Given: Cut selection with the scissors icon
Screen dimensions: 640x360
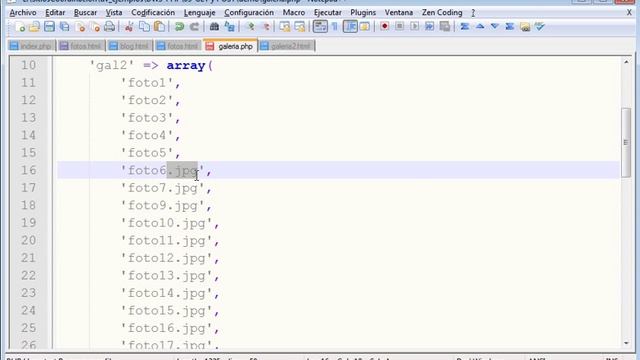Looking at the screenshot, I should (x=129, y=27).
